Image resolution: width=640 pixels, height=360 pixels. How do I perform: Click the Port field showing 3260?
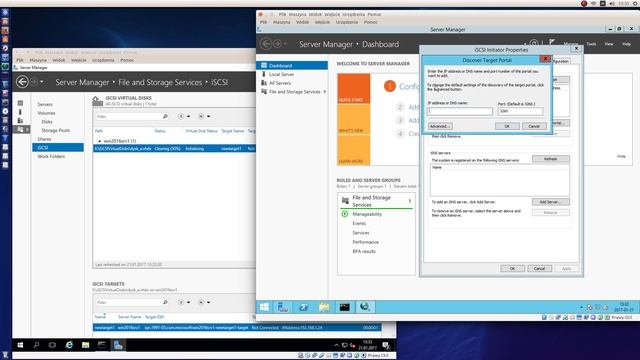coord(520,111)
